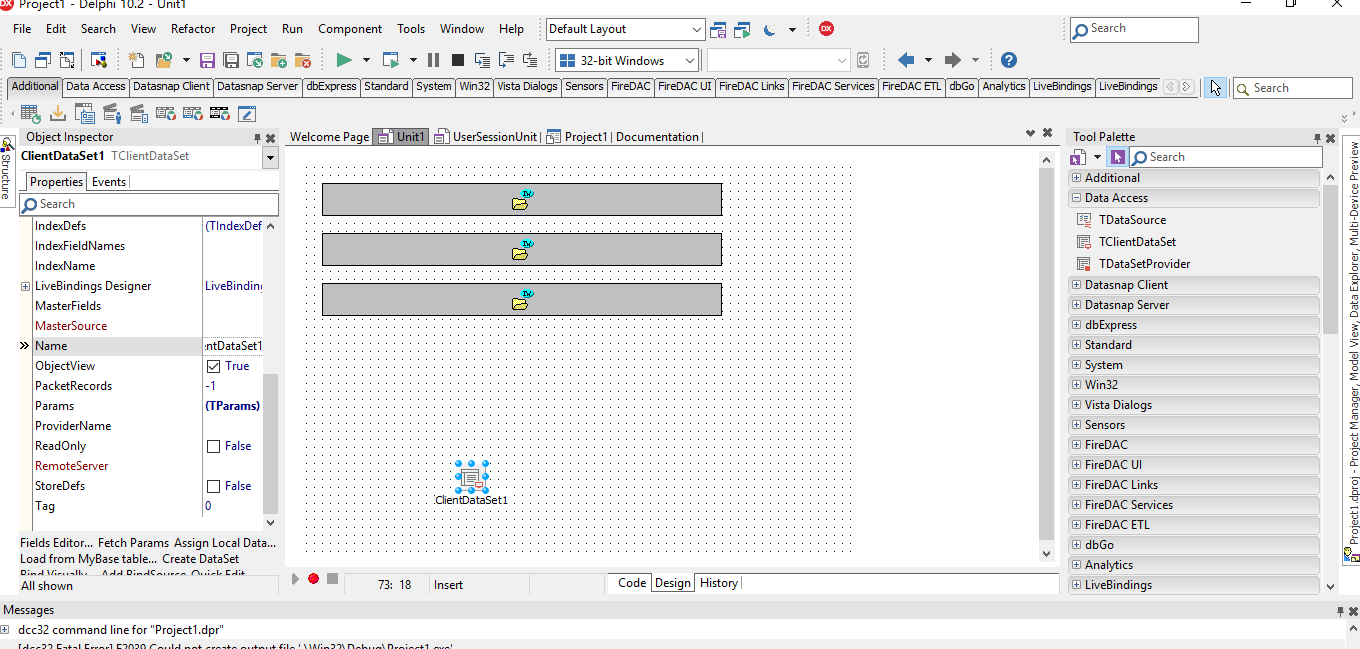Check the StoreDefs False checkbox
The width and height of the screenshot is (1360, 649).
click(x=213, y=486)
